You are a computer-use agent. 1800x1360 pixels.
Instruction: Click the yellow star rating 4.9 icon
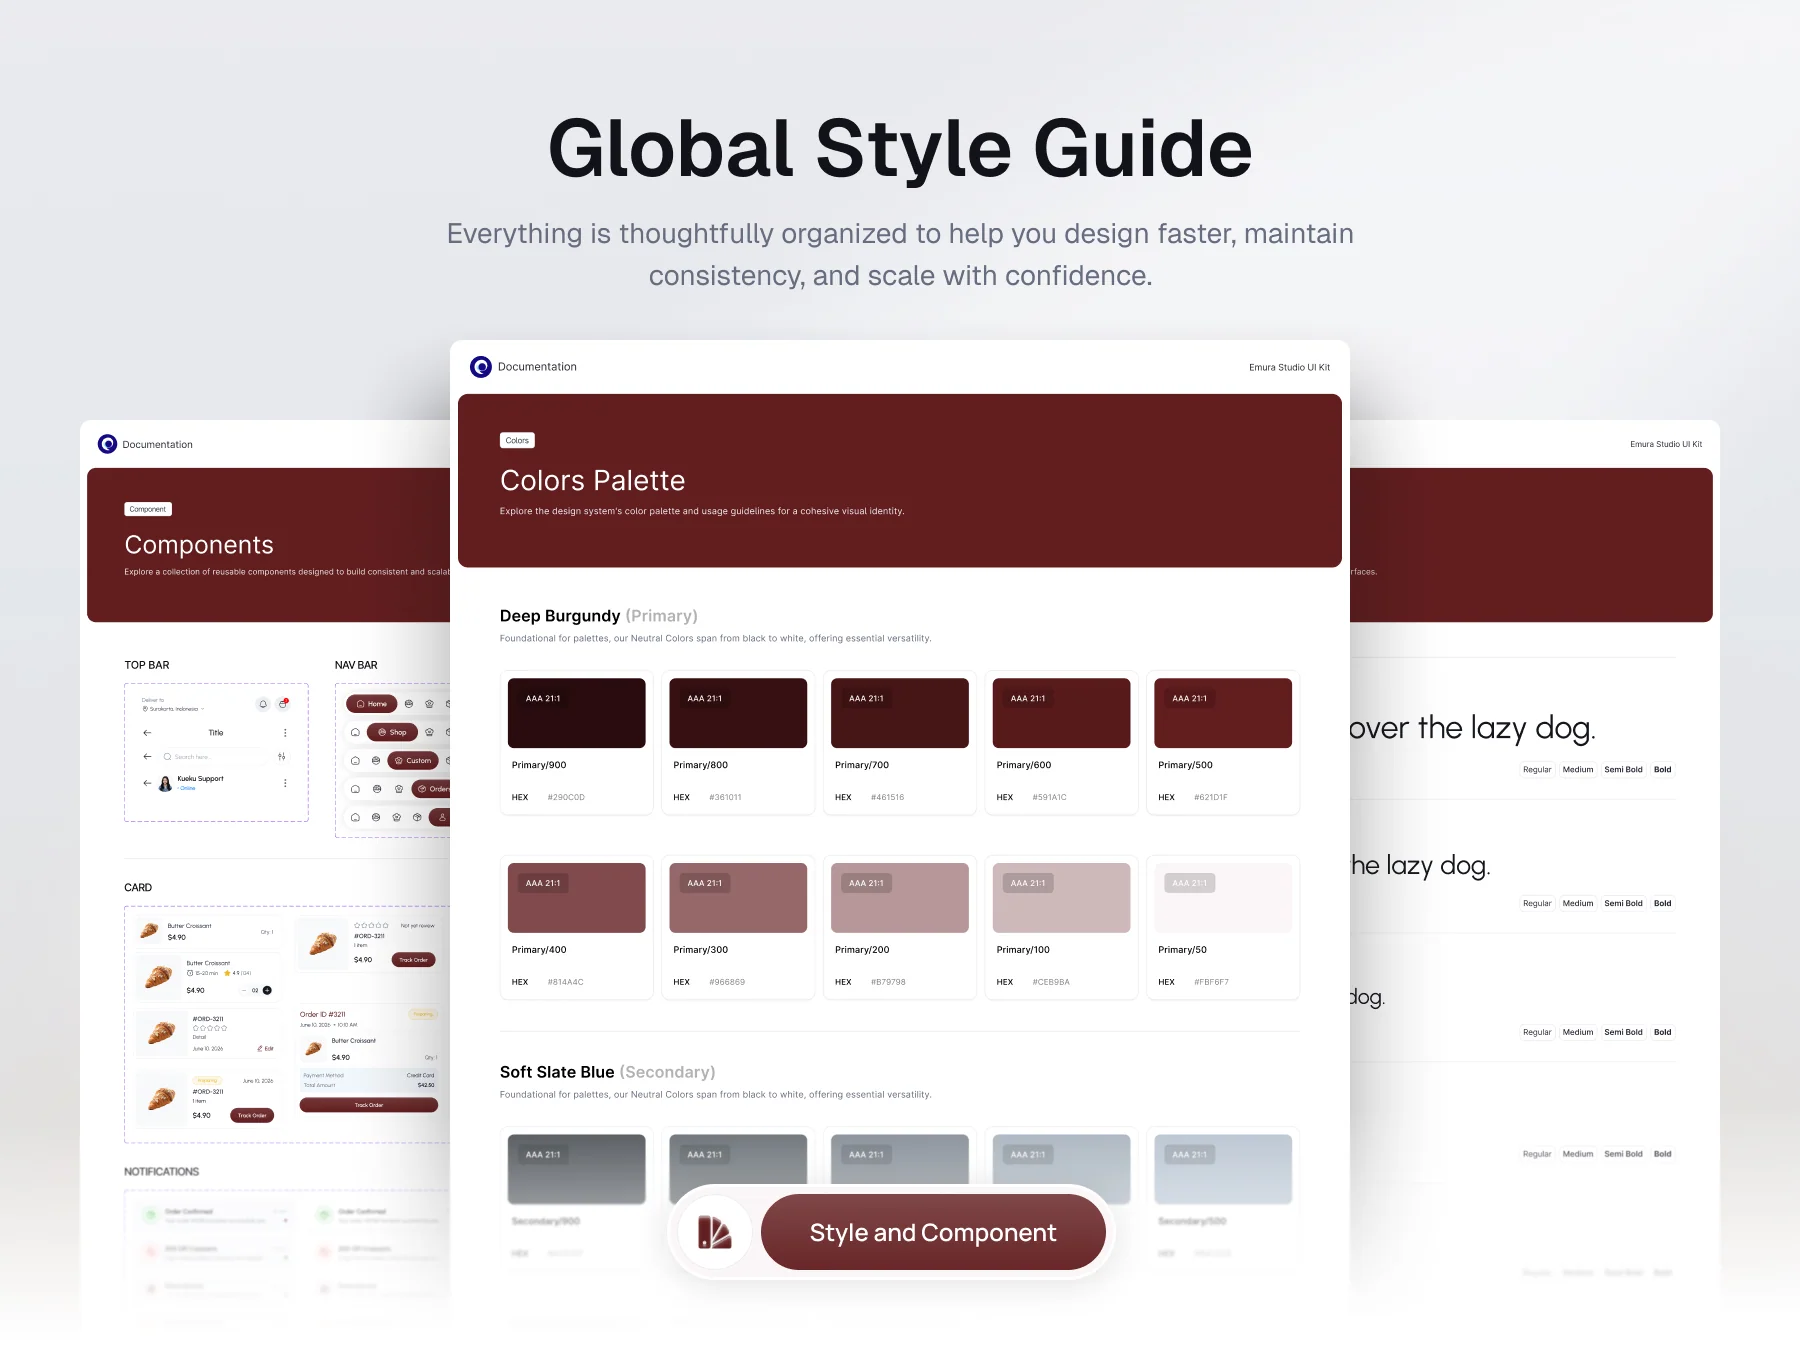tap(227, 973)
